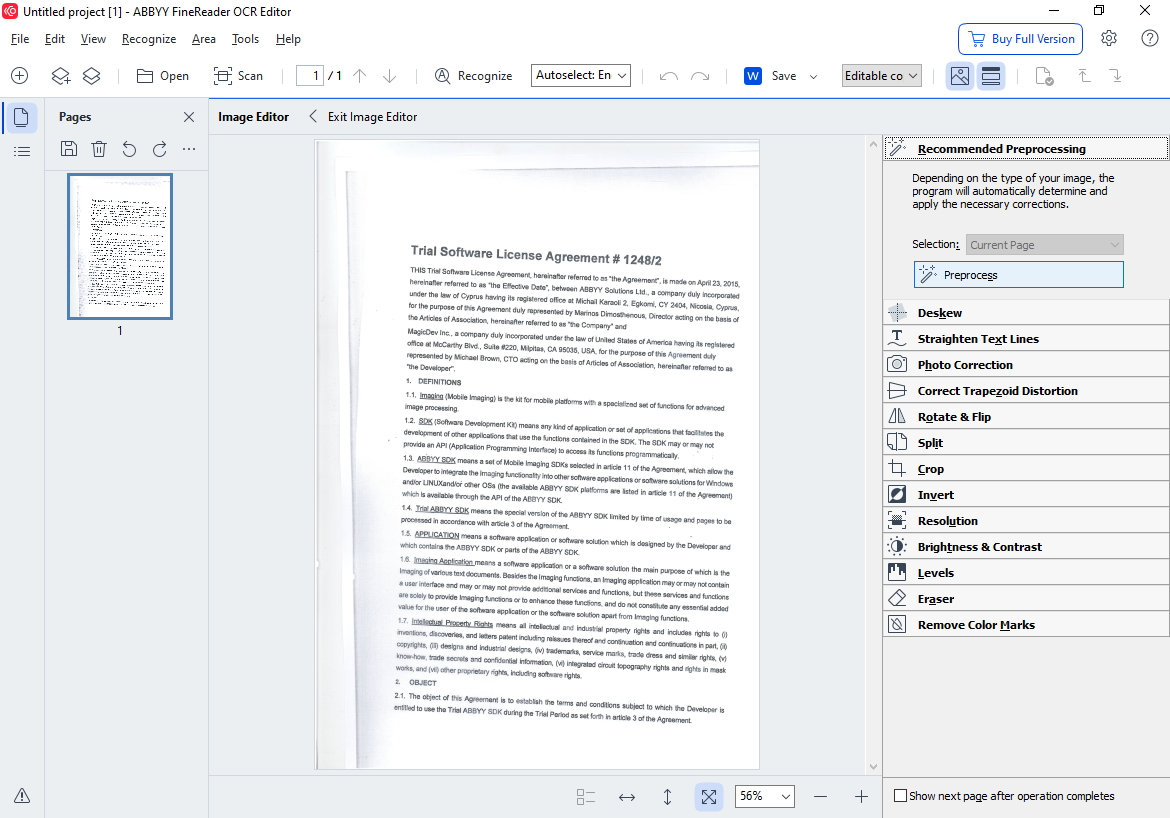The width and height of the screenshot is (1170, 818).
Task: Expand the Resolution tool
Action: tap(1026, 521)
